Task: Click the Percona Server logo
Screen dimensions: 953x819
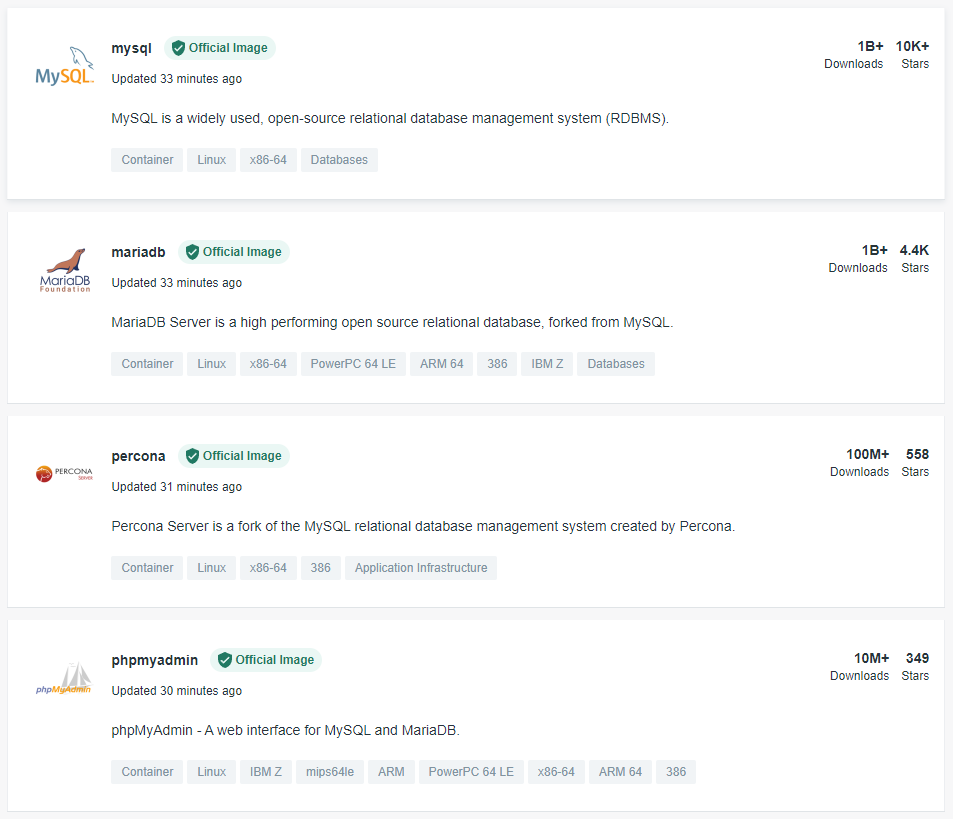Action: coord(64,473)
